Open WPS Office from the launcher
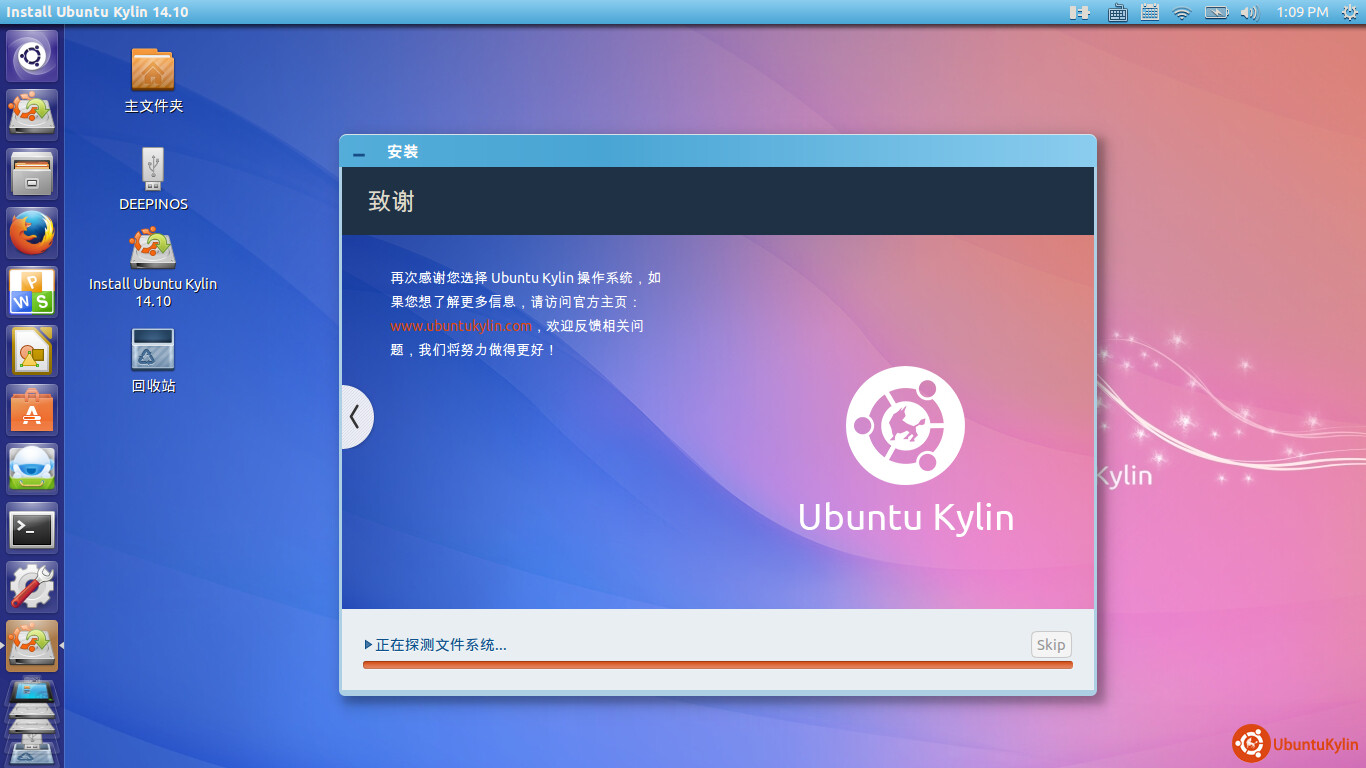This screenshot has height=768, width=1366. click(32, 292)
